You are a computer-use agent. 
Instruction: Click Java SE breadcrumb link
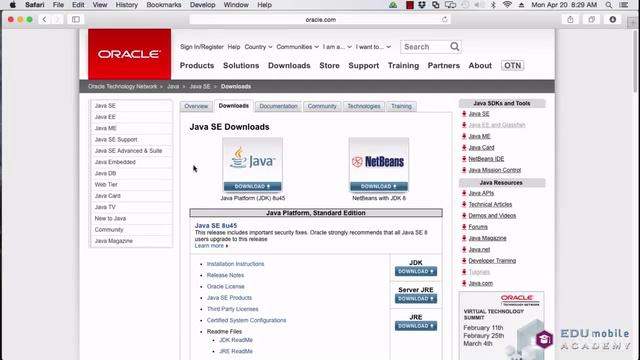click(x=200, y=87)
